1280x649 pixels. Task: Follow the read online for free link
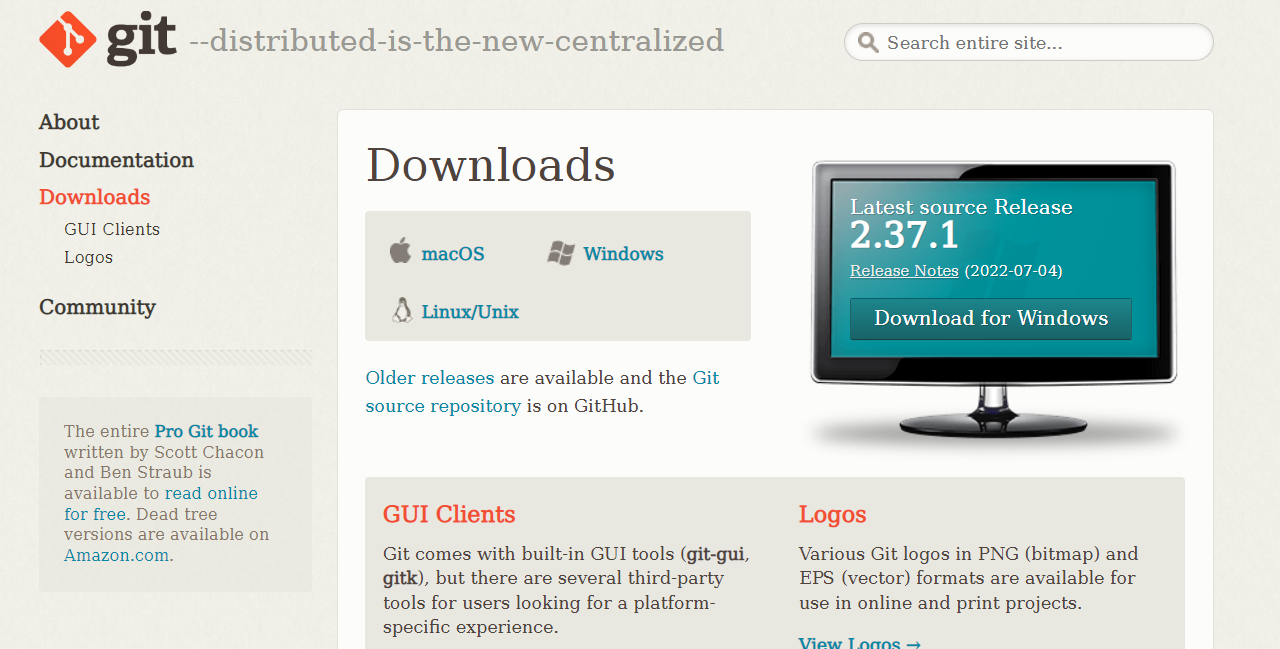[161, 504]
